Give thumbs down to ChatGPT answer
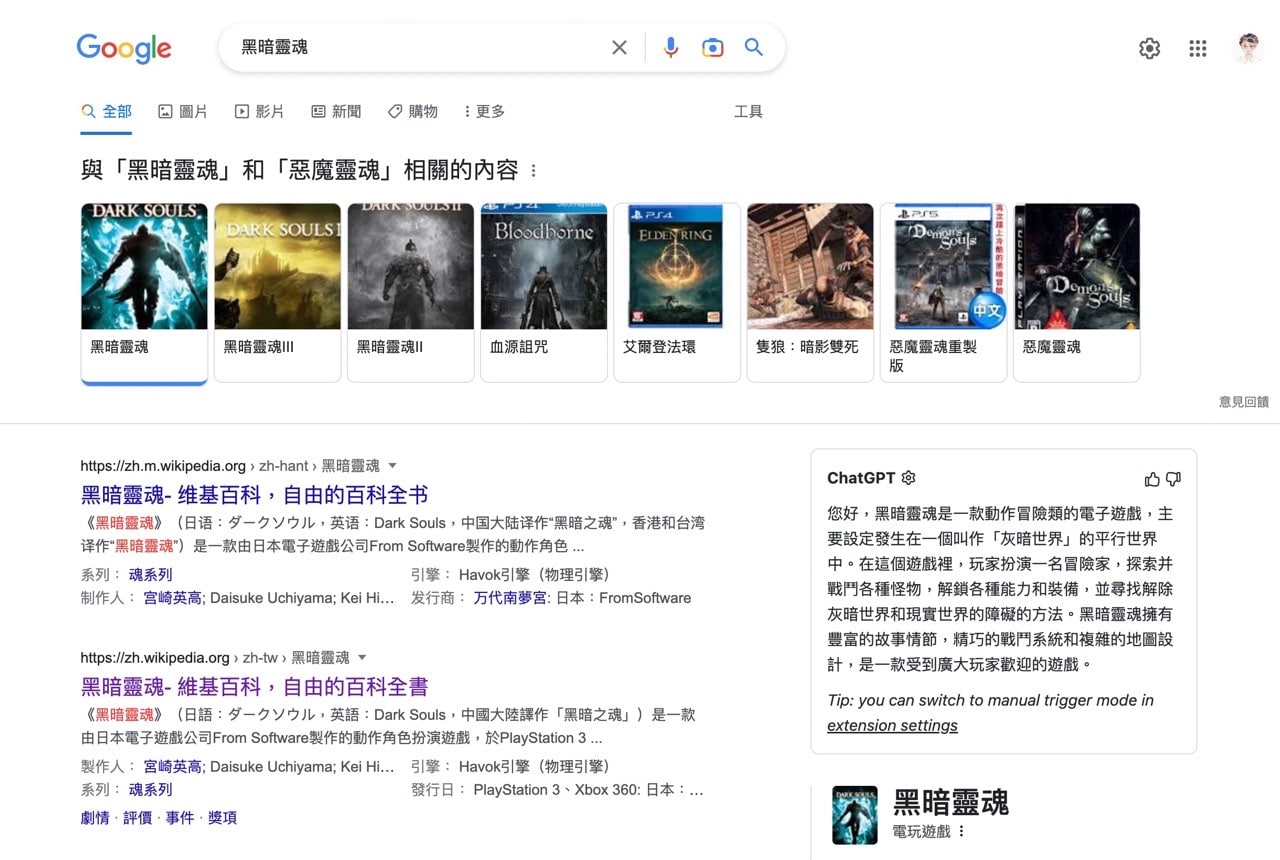 pos(1173,479)
